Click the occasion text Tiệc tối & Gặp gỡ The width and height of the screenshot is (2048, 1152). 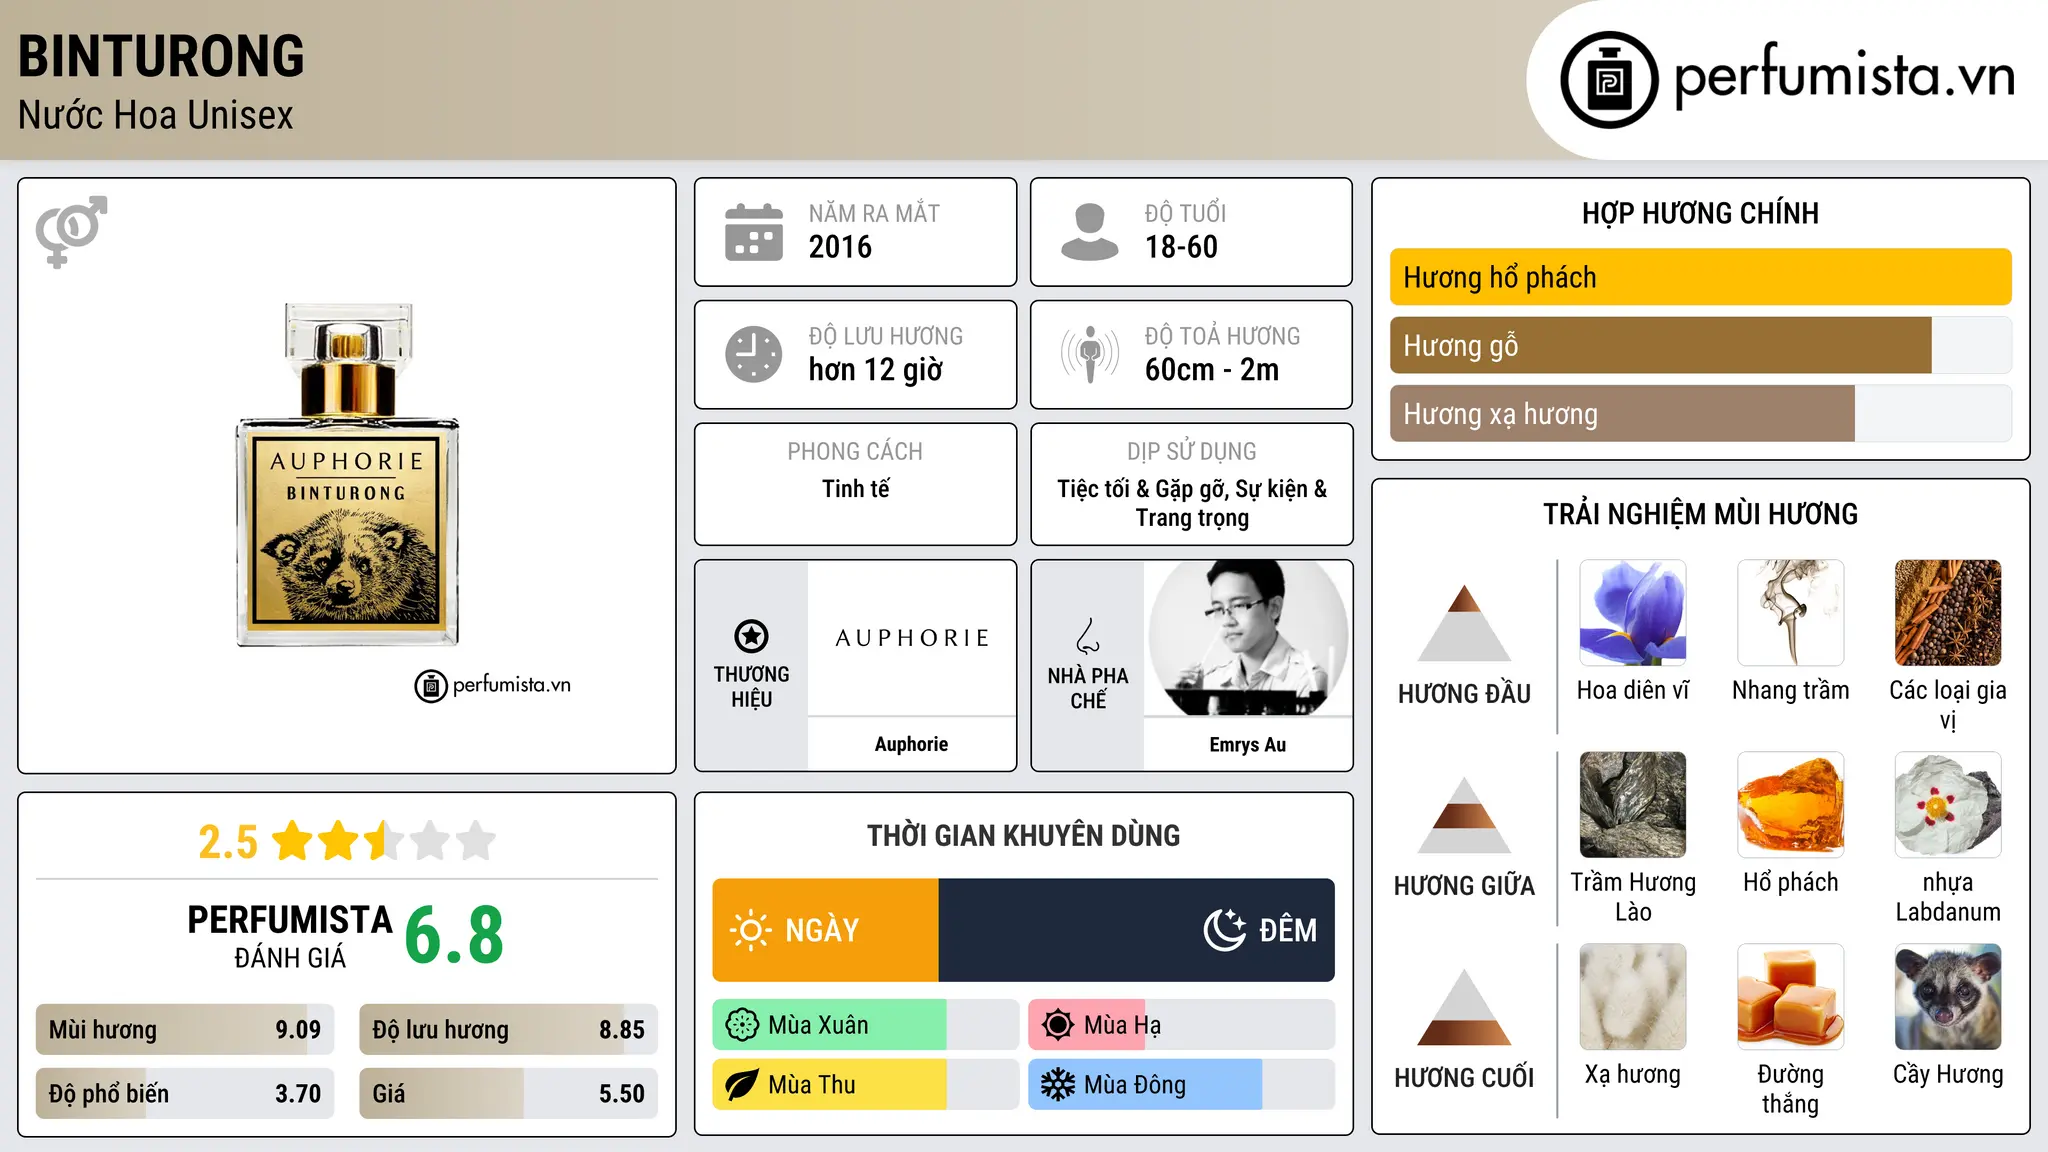tap(1143, 489)
